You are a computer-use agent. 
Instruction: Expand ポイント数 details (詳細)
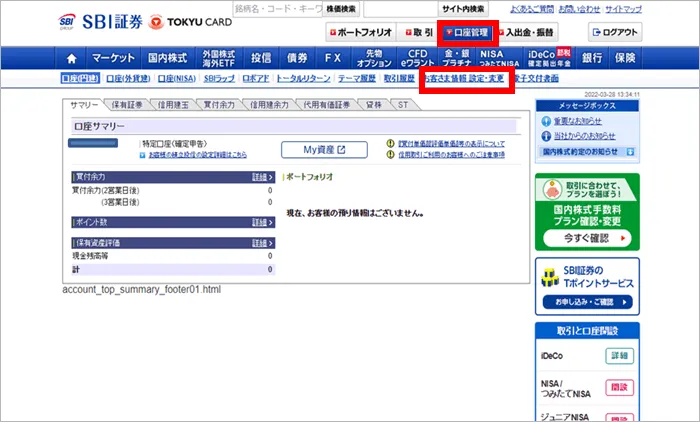[x=262, y=222]
